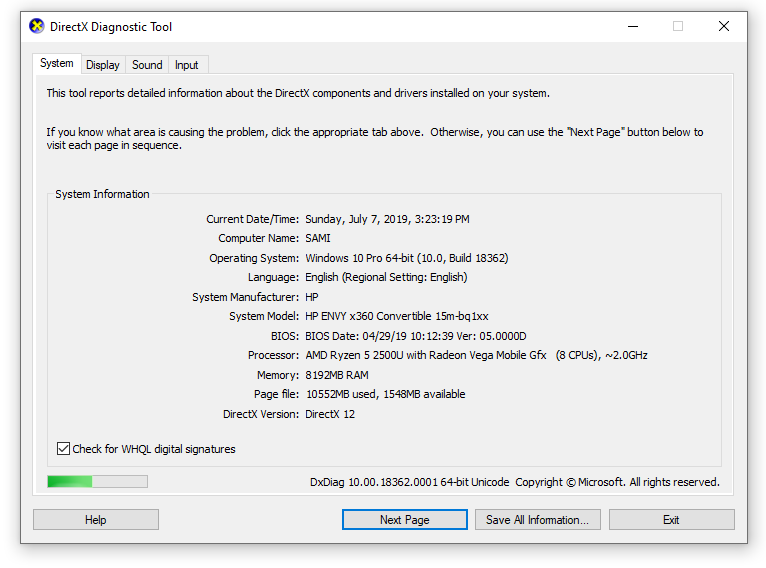Click the System Manufacturer label

pyautogui.click(x=245, y=297)
